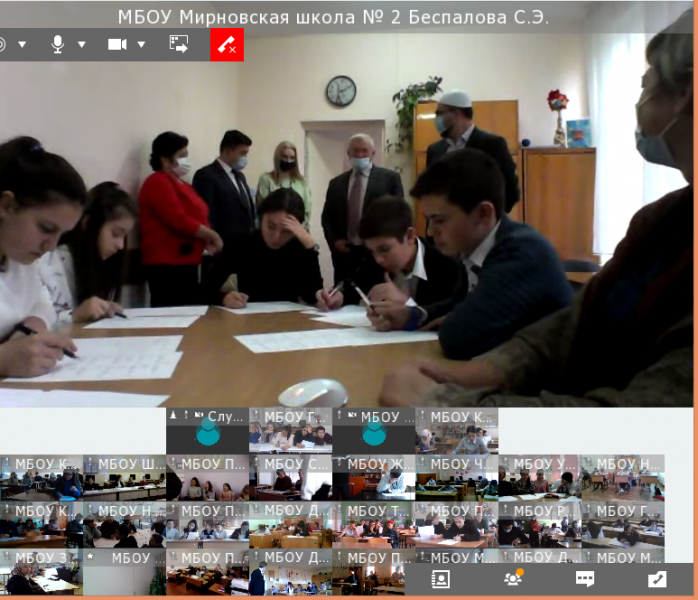Select the 'МБОУ Т...' participant thumbnail

(x=373, y=525)
